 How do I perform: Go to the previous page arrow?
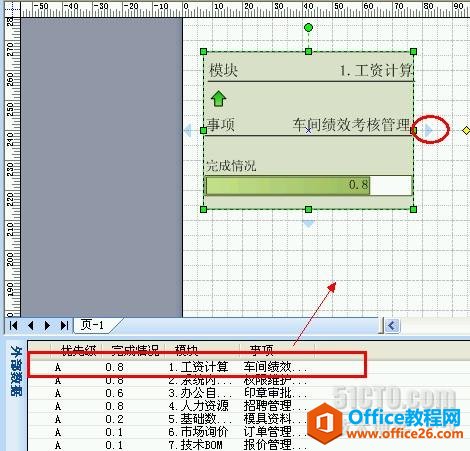(x=31, y=325)
